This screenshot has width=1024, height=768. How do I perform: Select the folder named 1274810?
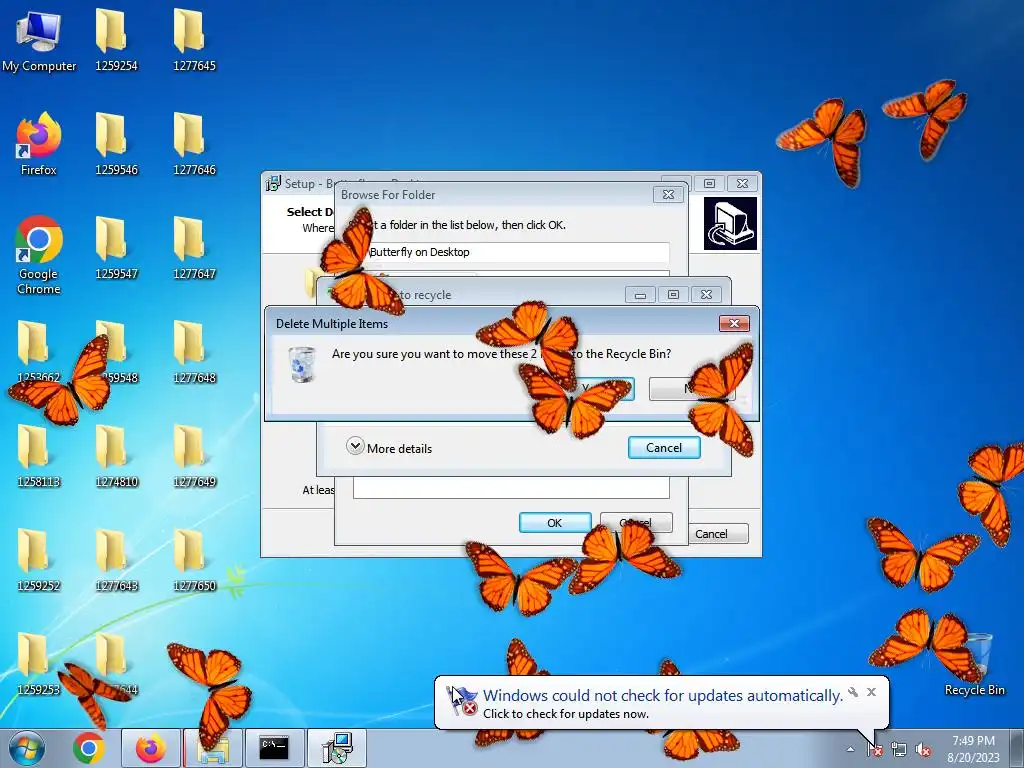coord(116,456)
